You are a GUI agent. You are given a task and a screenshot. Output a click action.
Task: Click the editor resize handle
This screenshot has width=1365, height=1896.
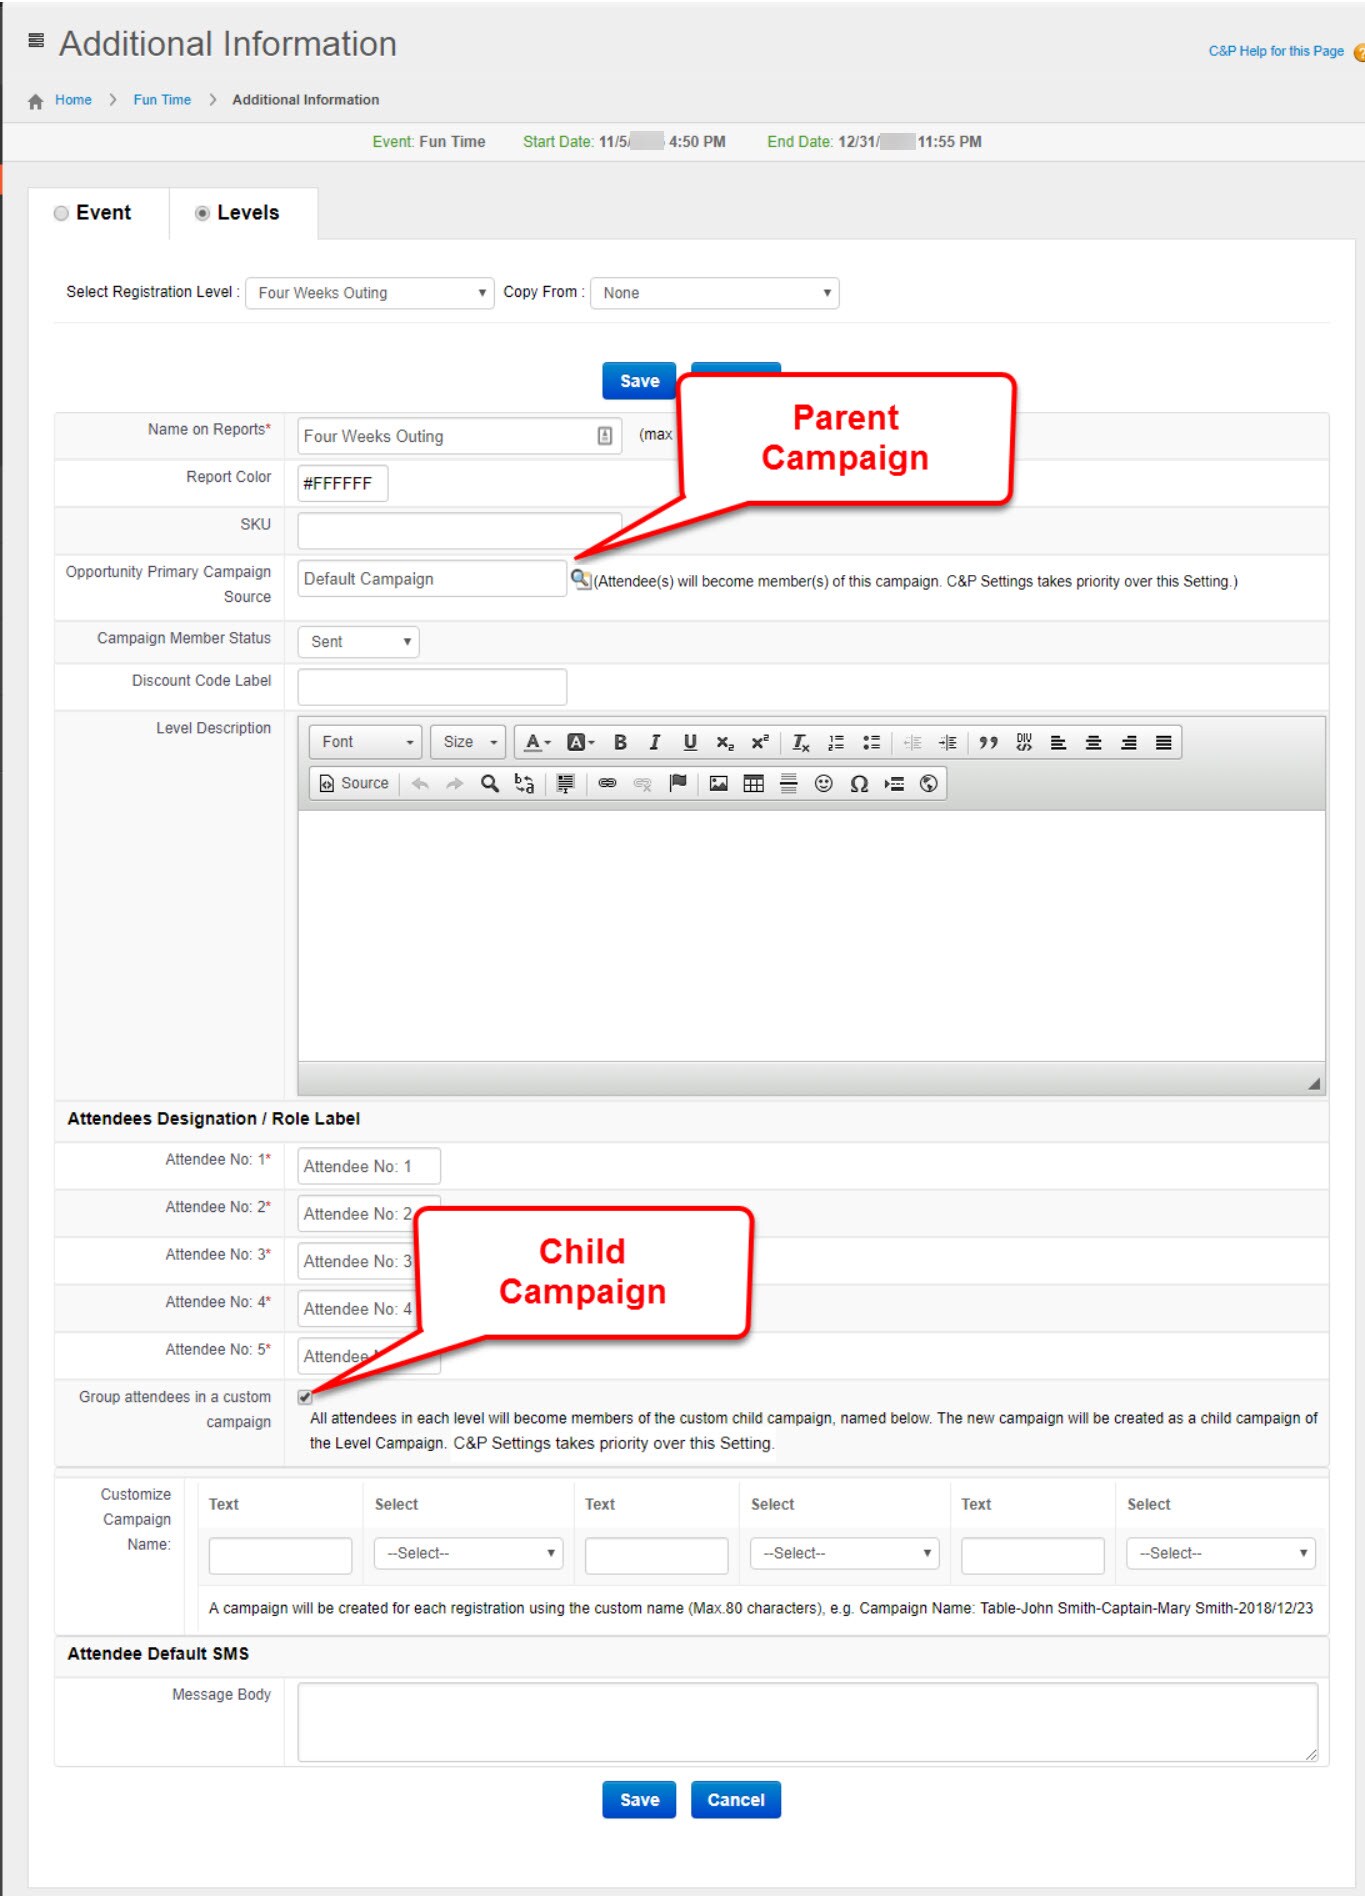click(1314, 1084)
